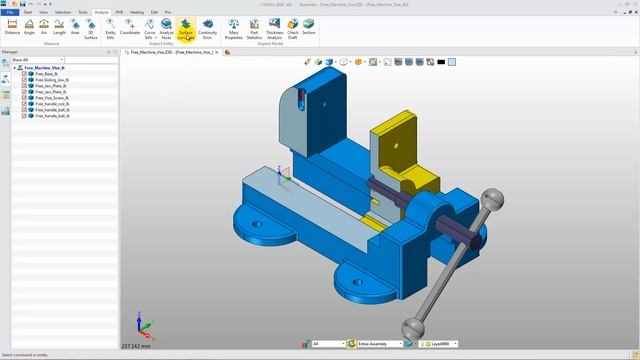Click the orange object icon in view toolbar
640x360 pixels.
[x=358, y=62]
